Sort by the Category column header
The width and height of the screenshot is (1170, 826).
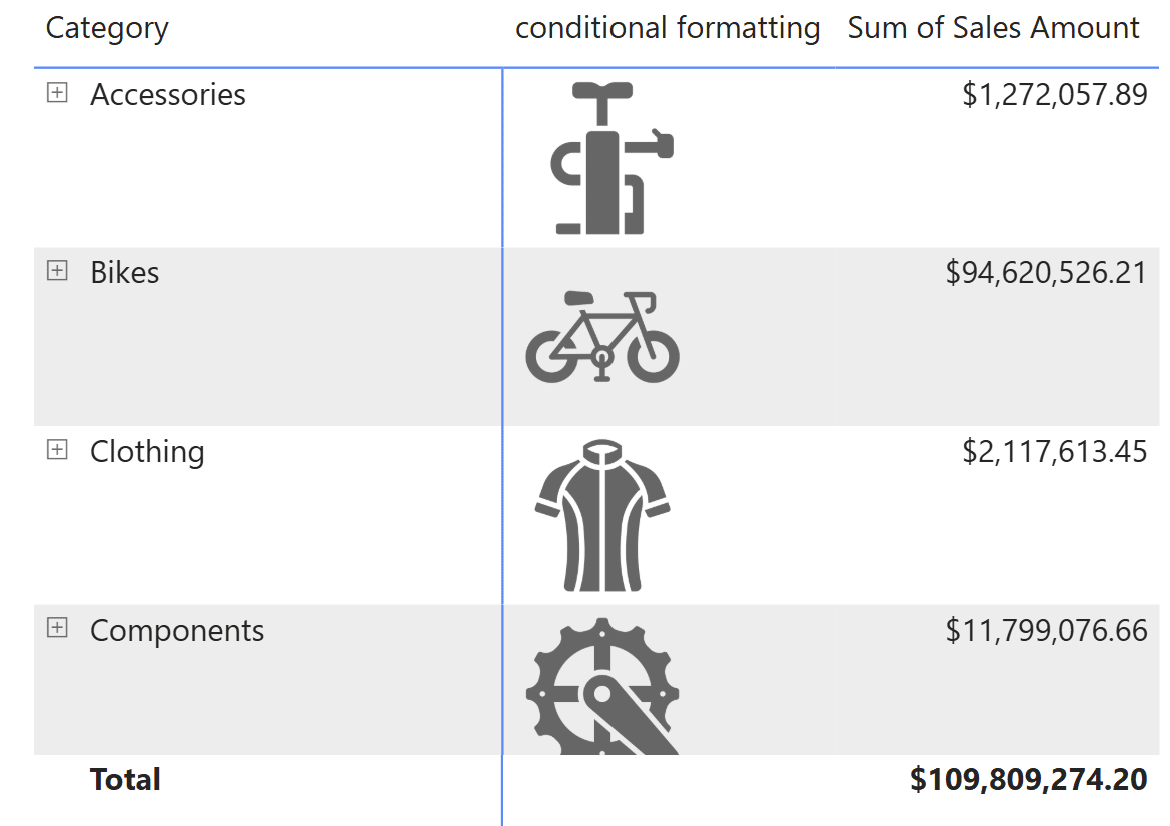tap(107, 29)
